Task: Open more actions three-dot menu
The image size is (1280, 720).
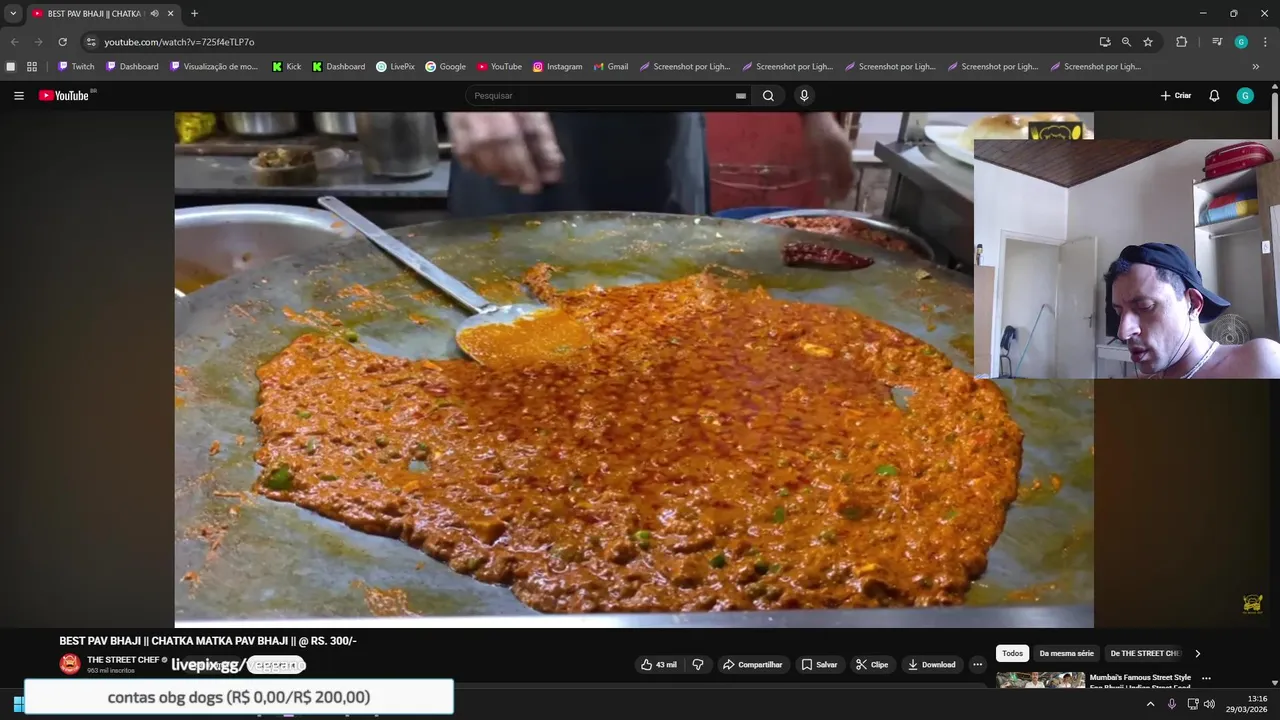Action: 978,665
